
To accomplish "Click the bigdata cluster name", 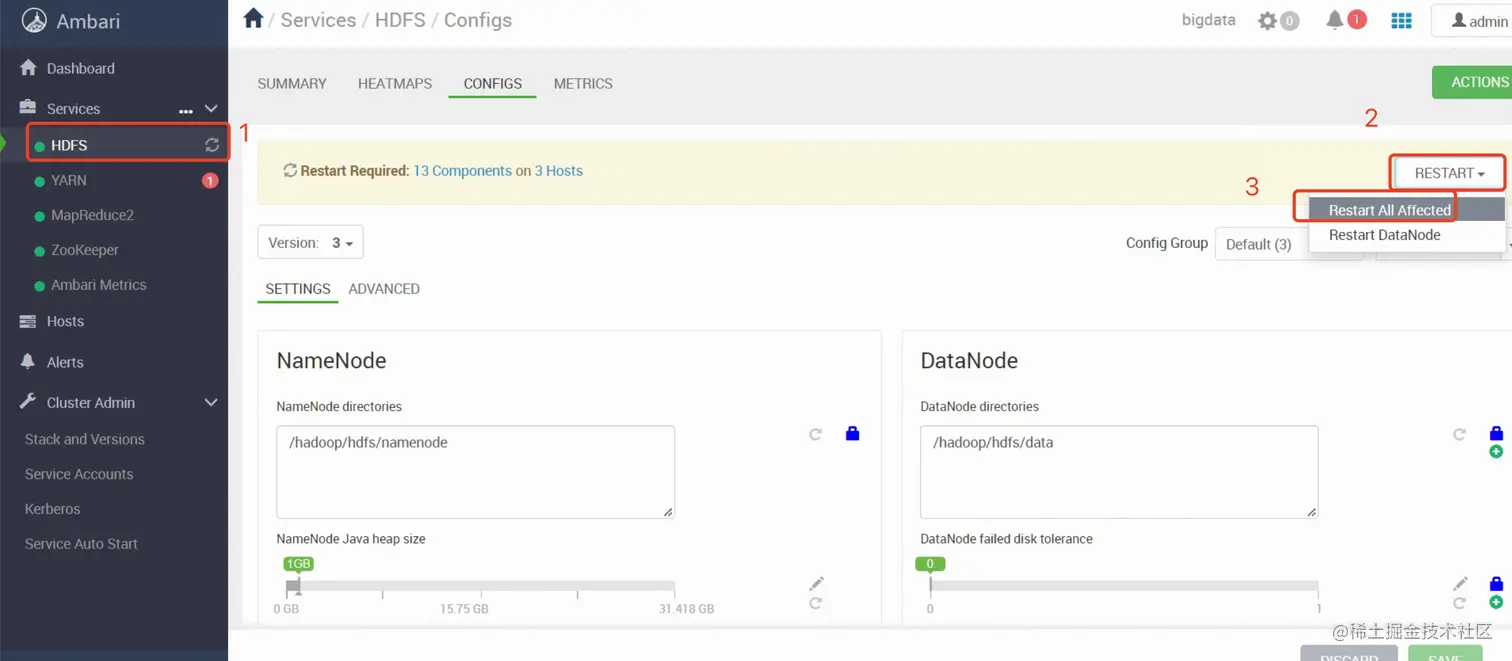I will pos(1208,20).
